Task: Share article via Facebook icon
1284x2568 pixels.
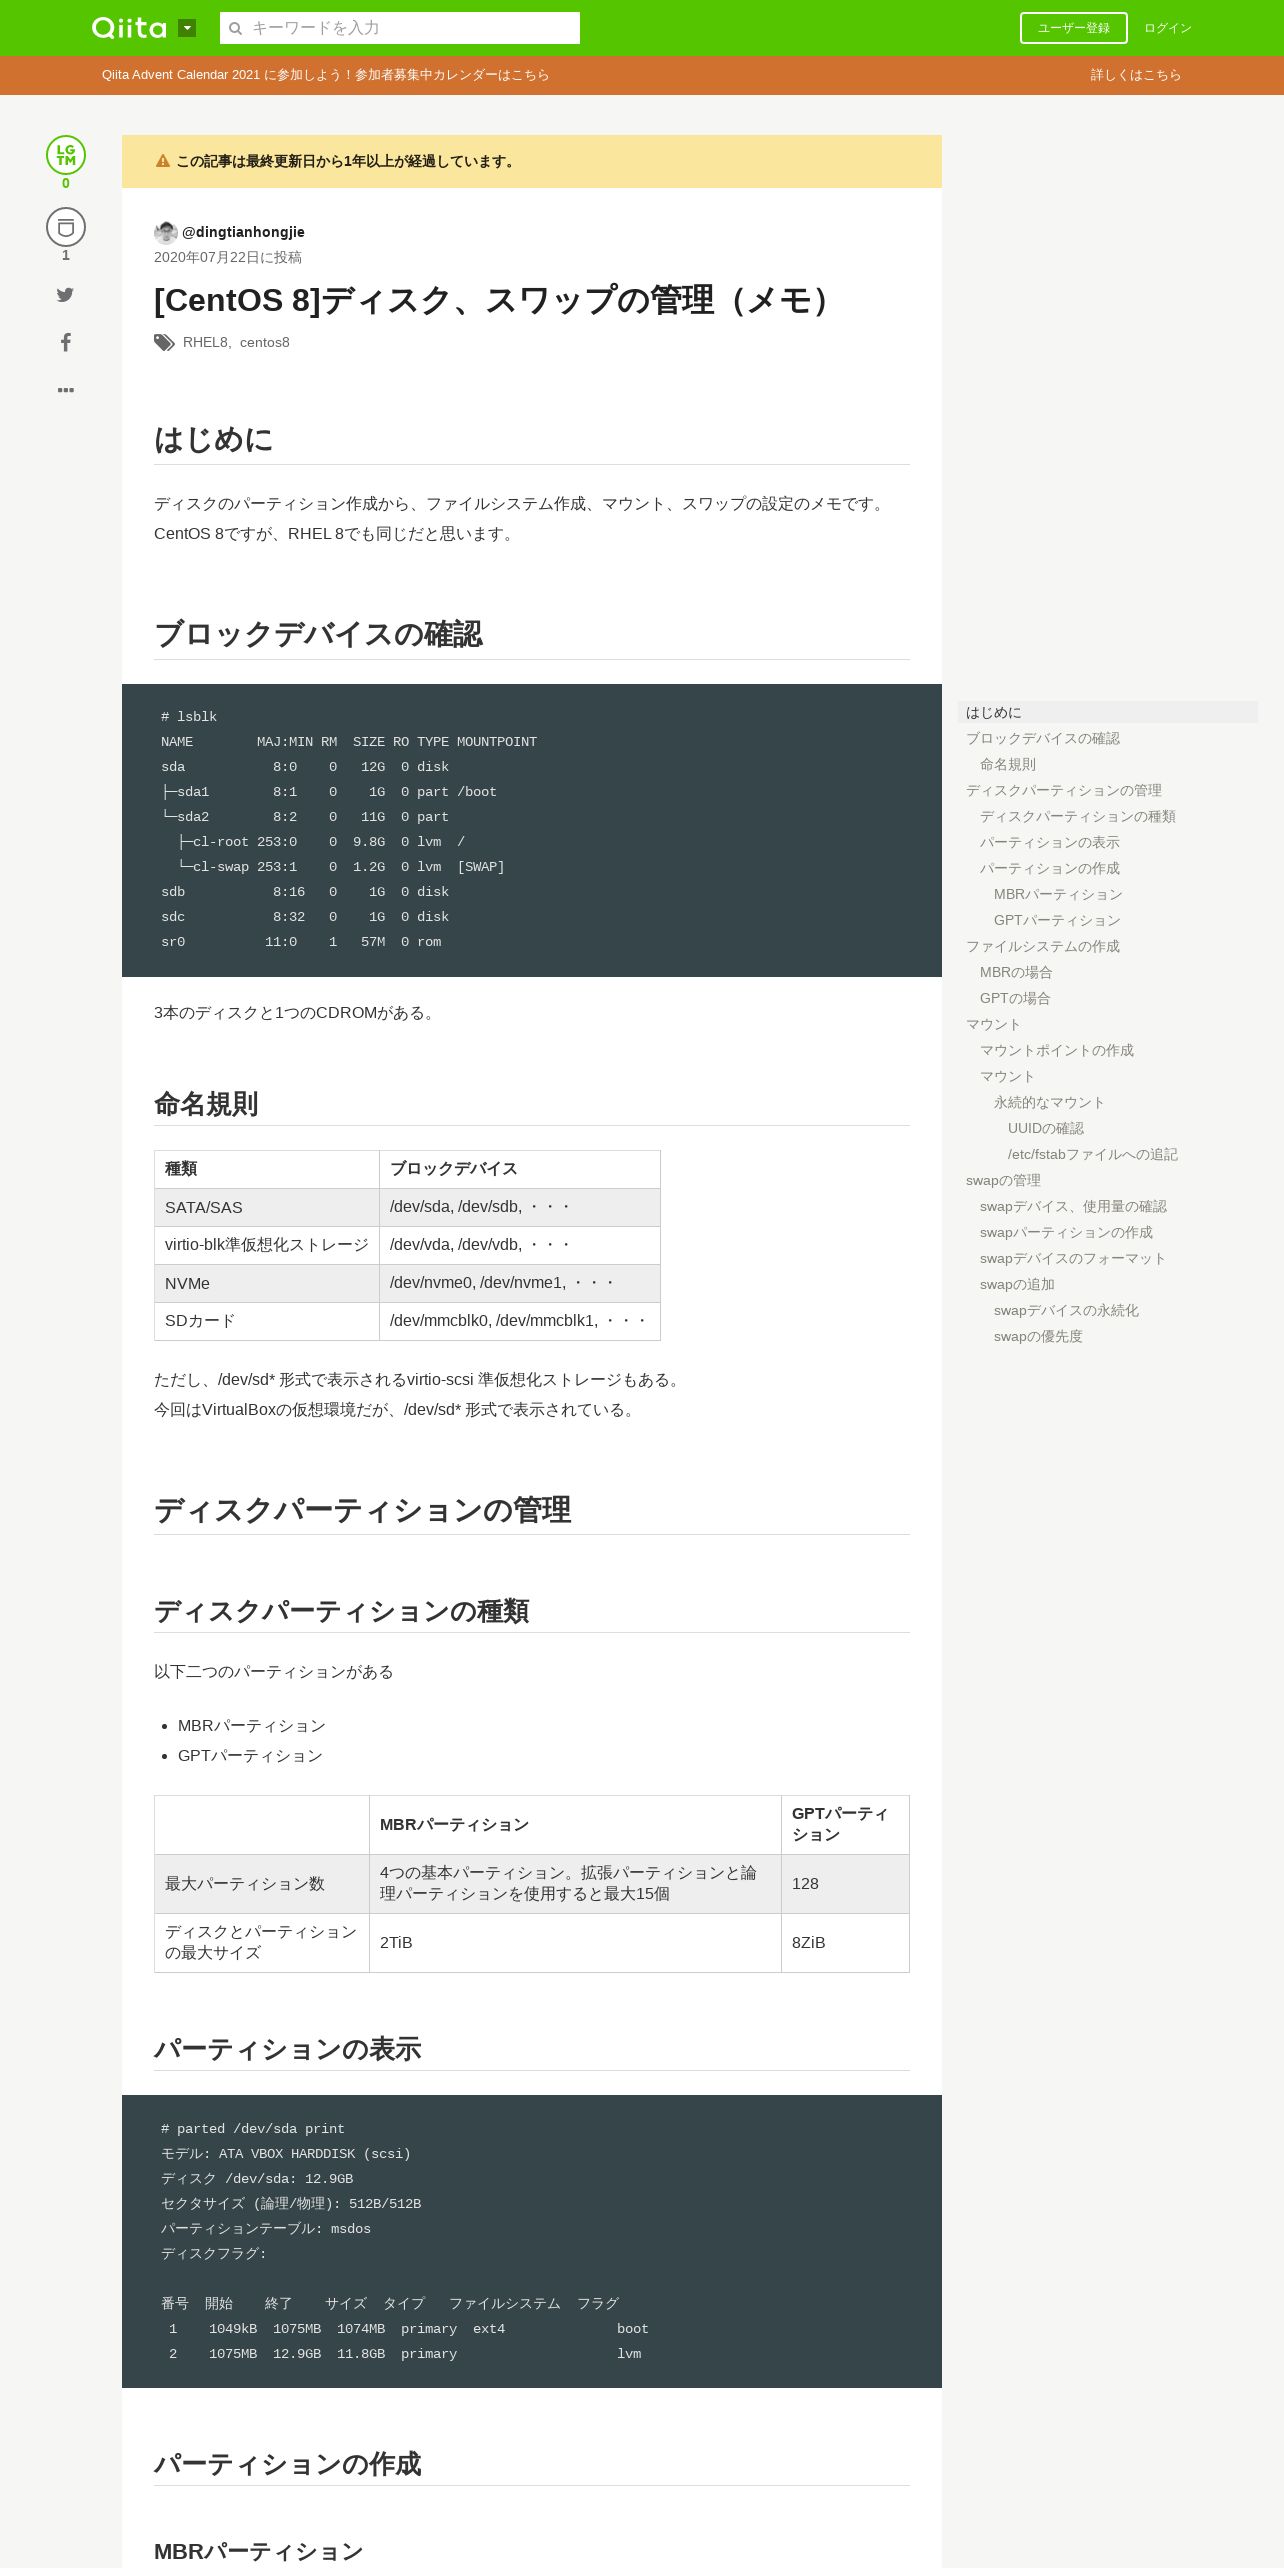Action: coord(66,342)
